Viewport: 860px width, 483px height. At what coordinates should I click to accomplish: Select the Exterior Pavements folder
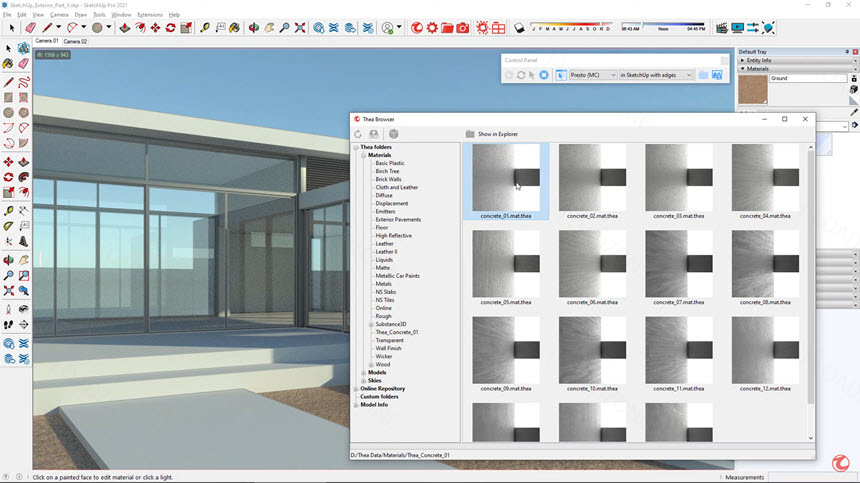click(x=398, y=219)
